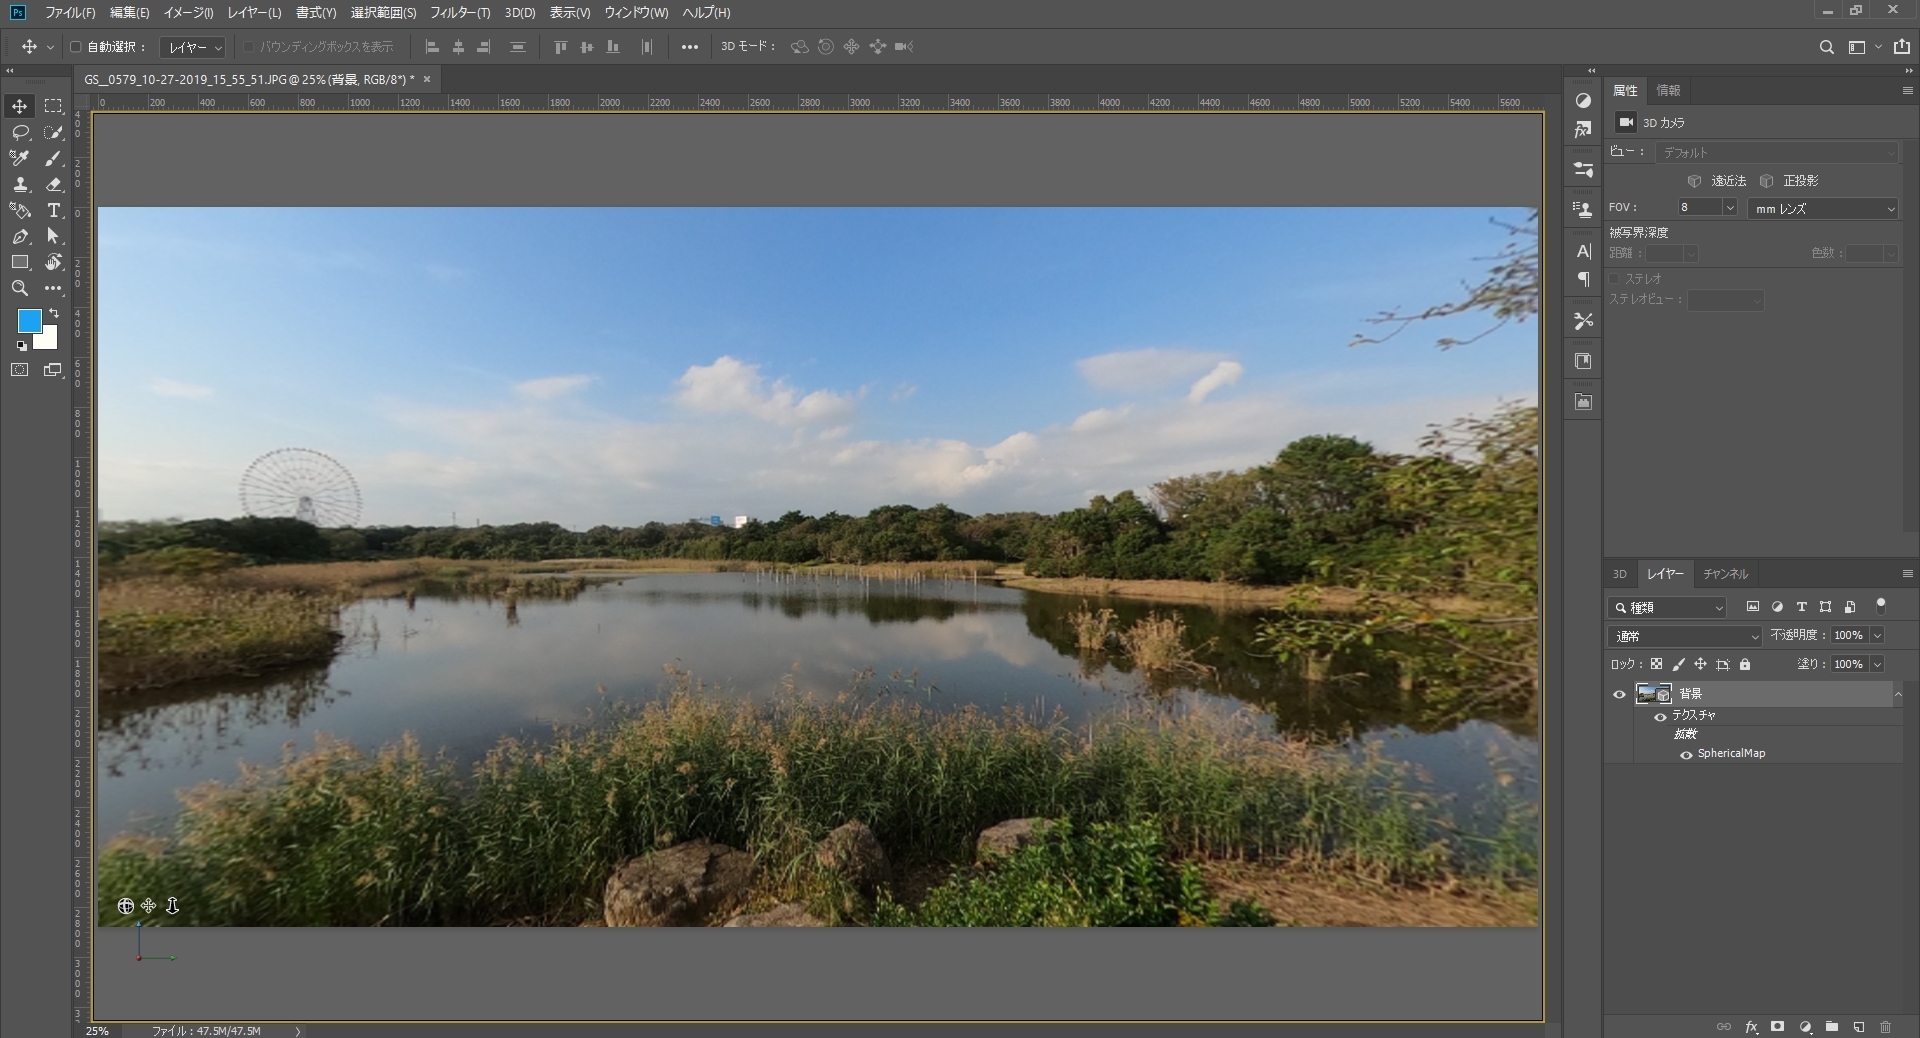Enable the lock transparent pixels option
Viewport: 1920px width, 1038px height.
[x=1657, y=664]
